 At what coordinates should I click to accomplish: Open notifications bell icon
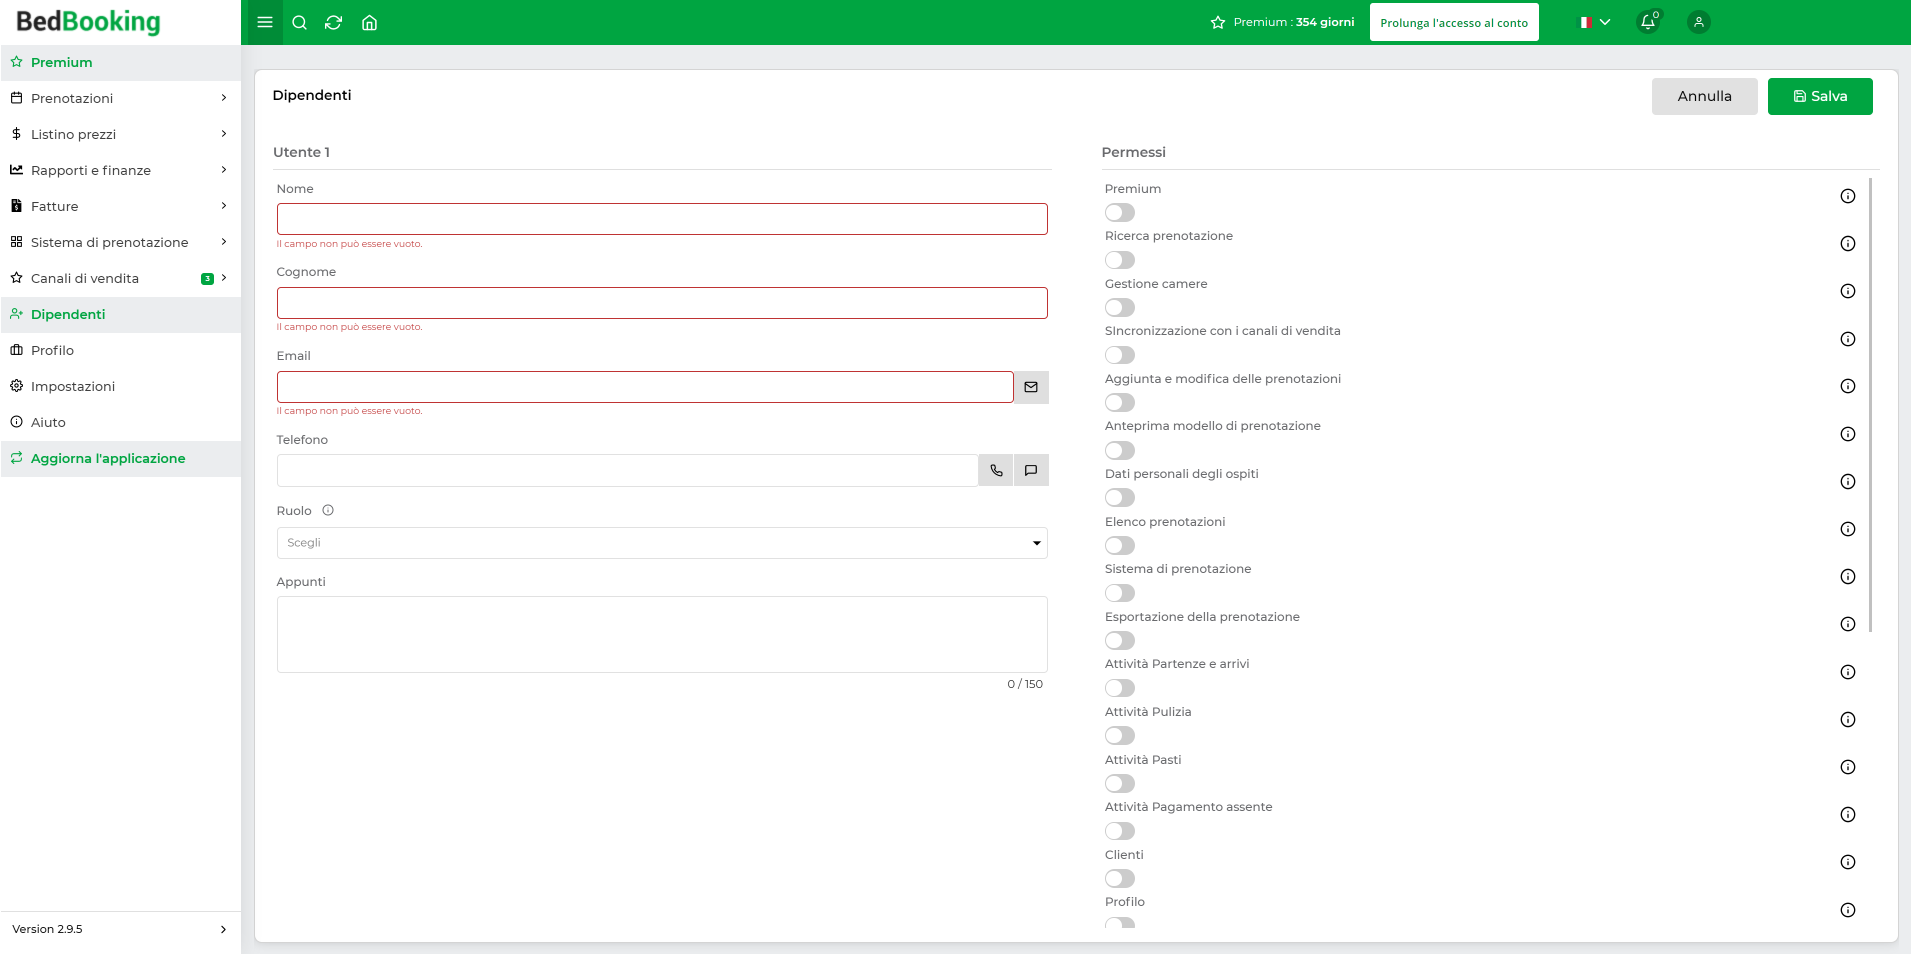[1648, 22]
